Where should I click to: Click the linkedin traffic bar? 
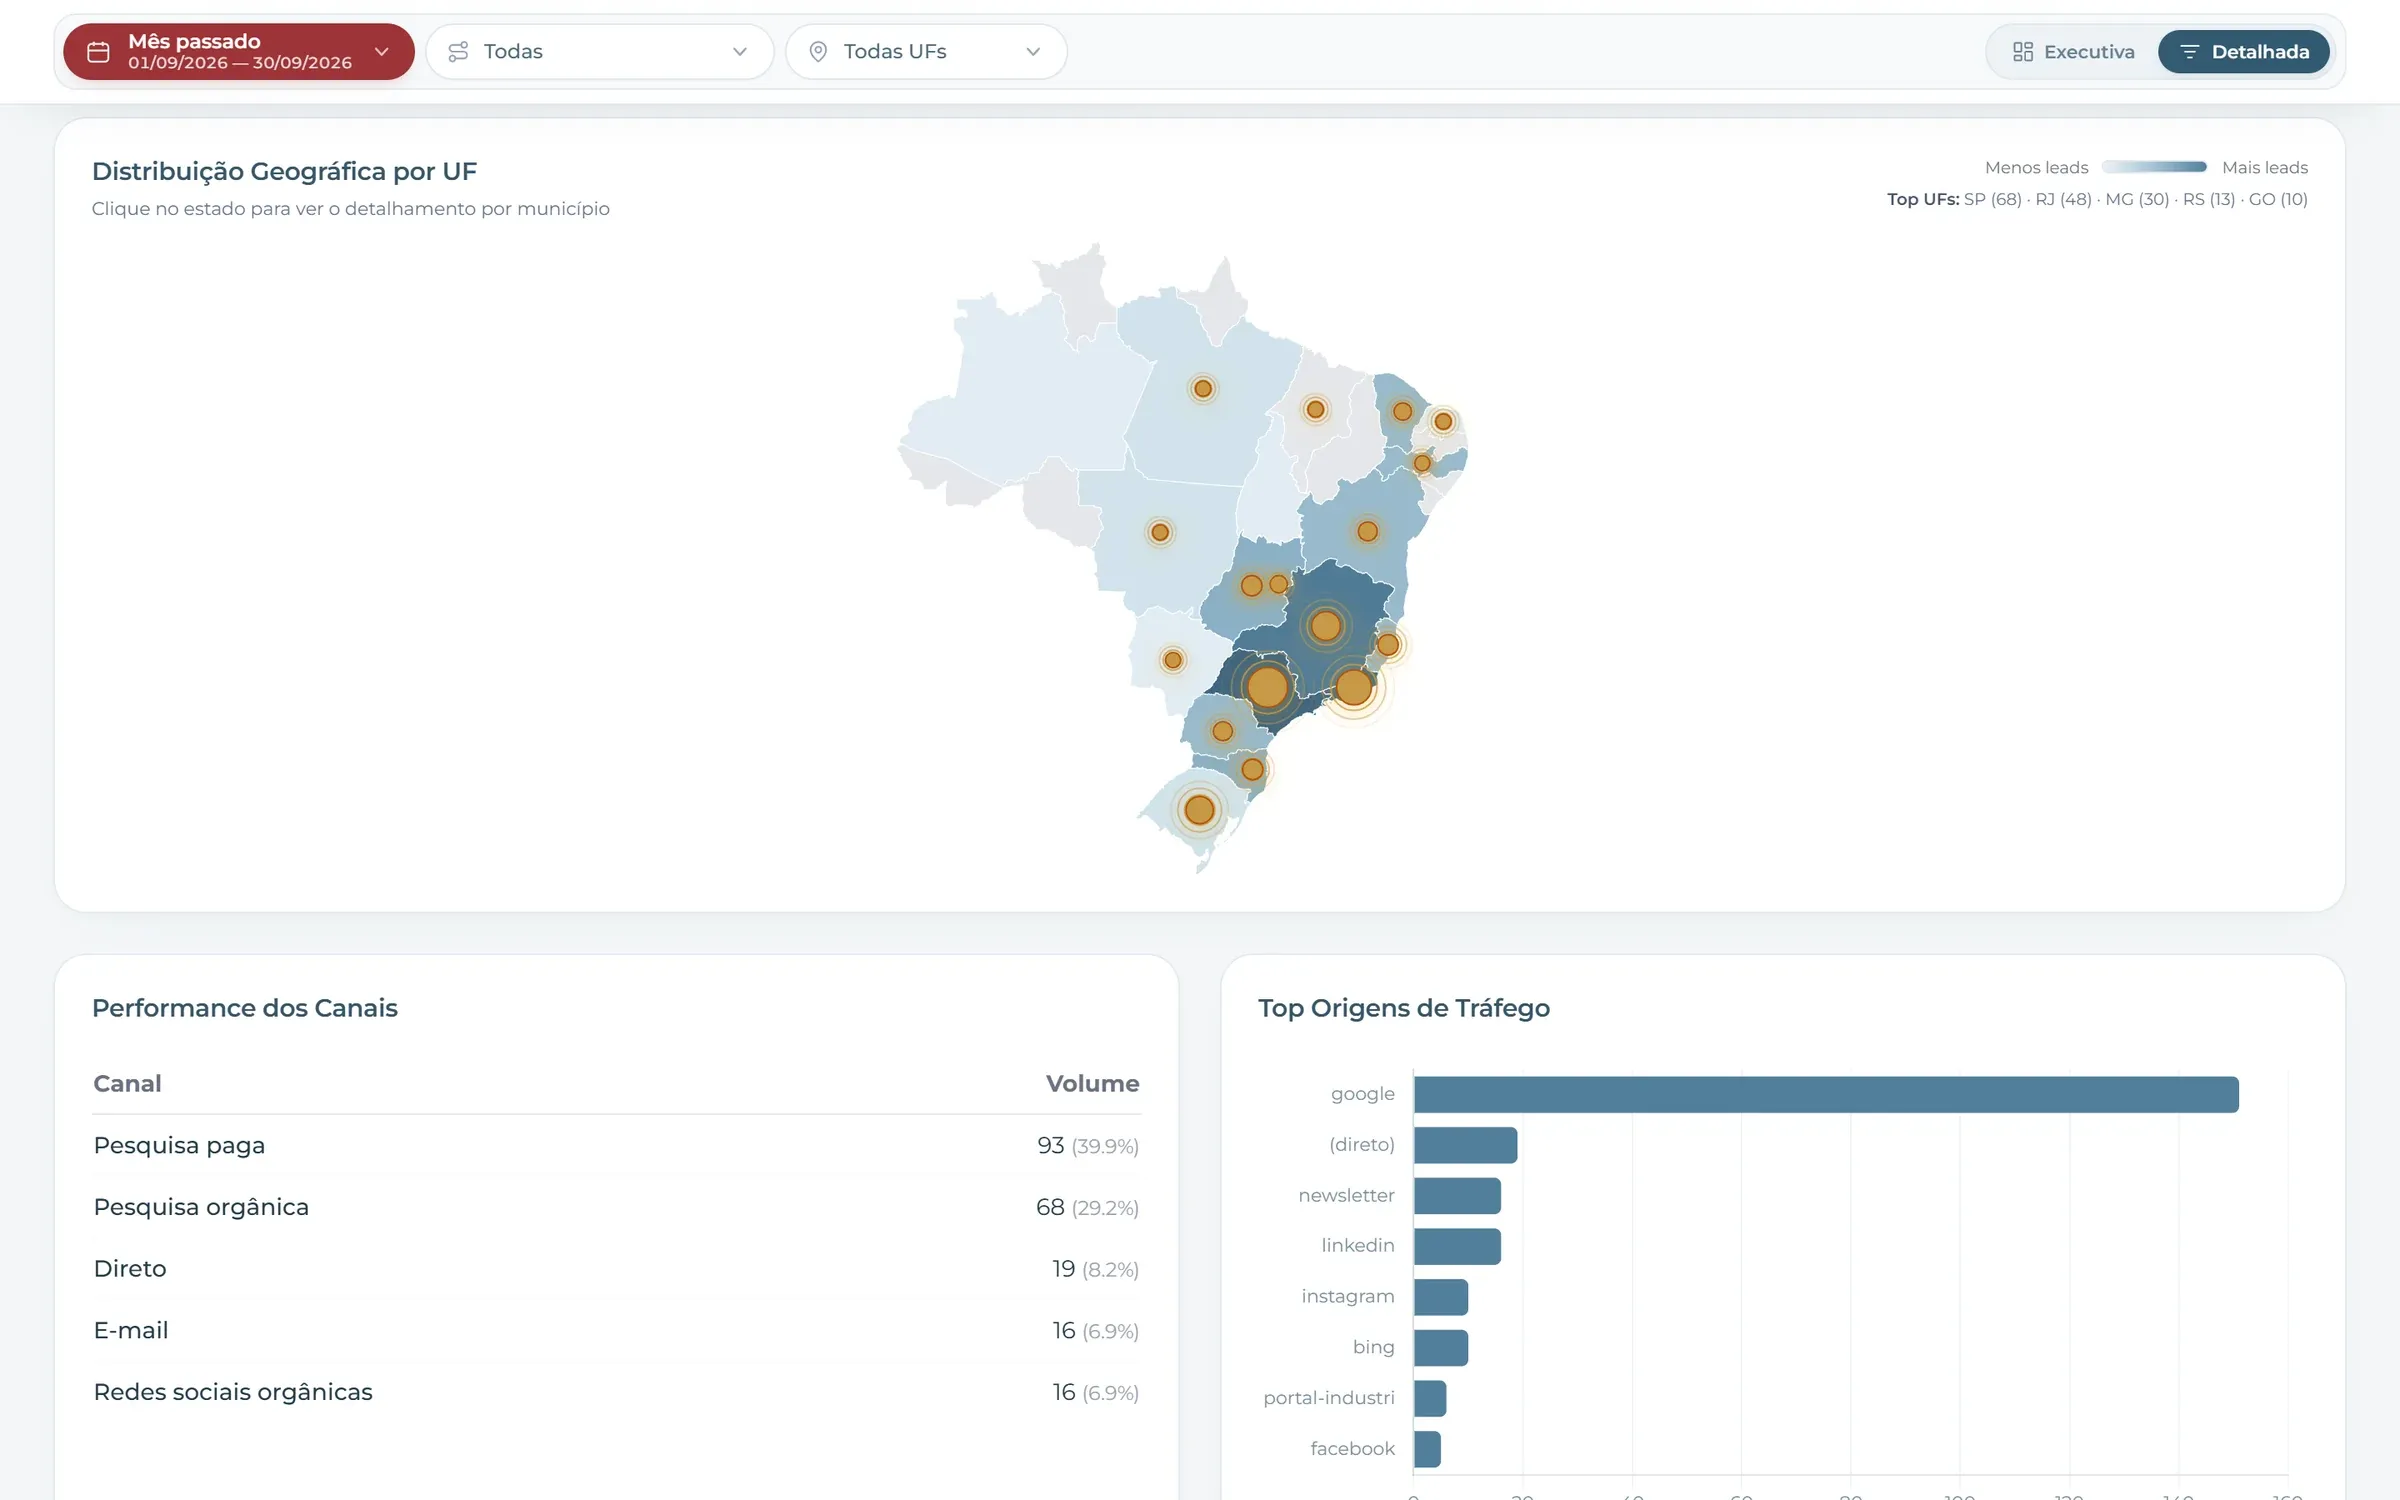point(1457,1246)
